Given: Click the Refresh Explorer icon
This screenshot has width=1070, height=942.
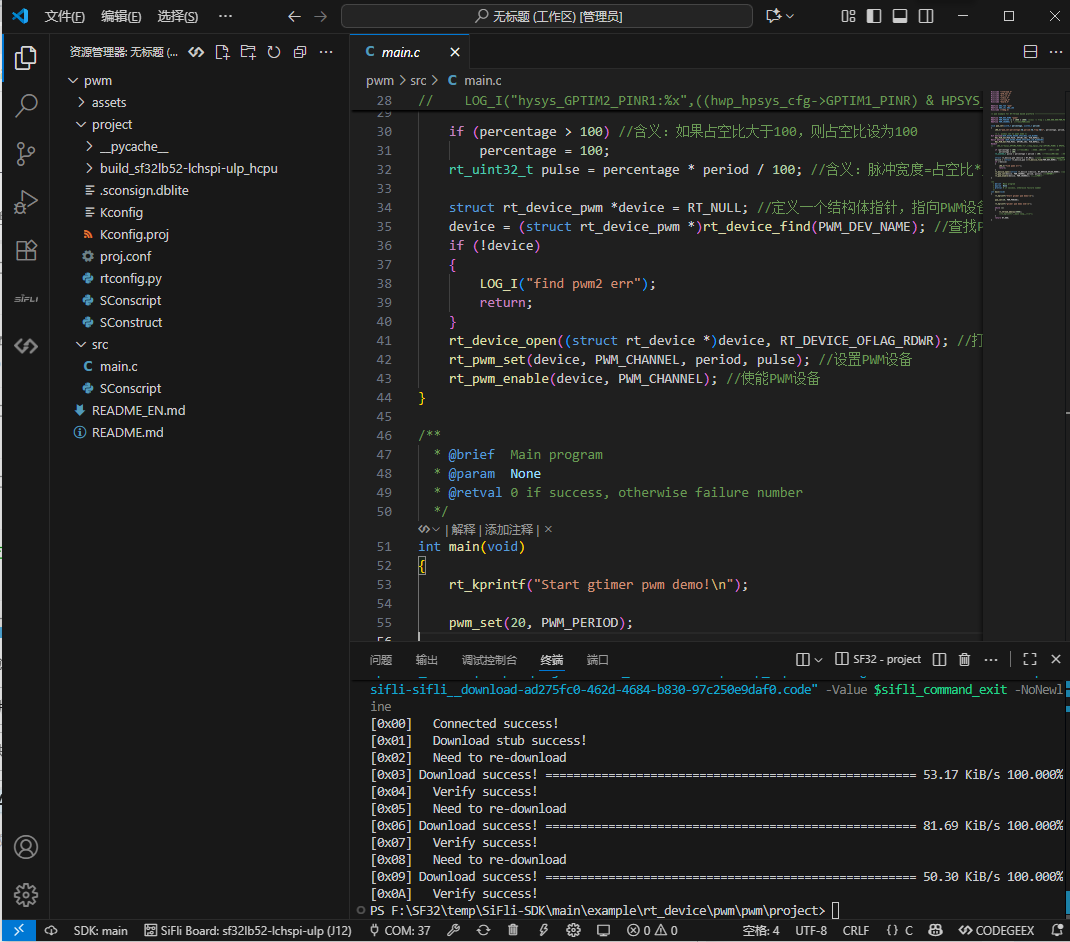Looking at the screenshot, I should point(273,52).
